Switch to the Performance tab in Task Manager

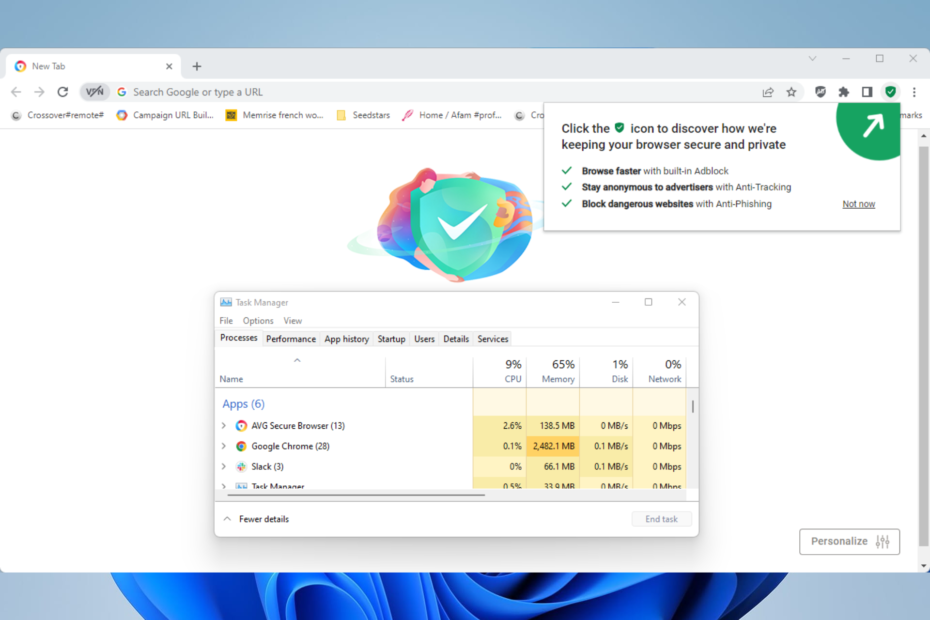pyautogui.click(x=291, y=338)
